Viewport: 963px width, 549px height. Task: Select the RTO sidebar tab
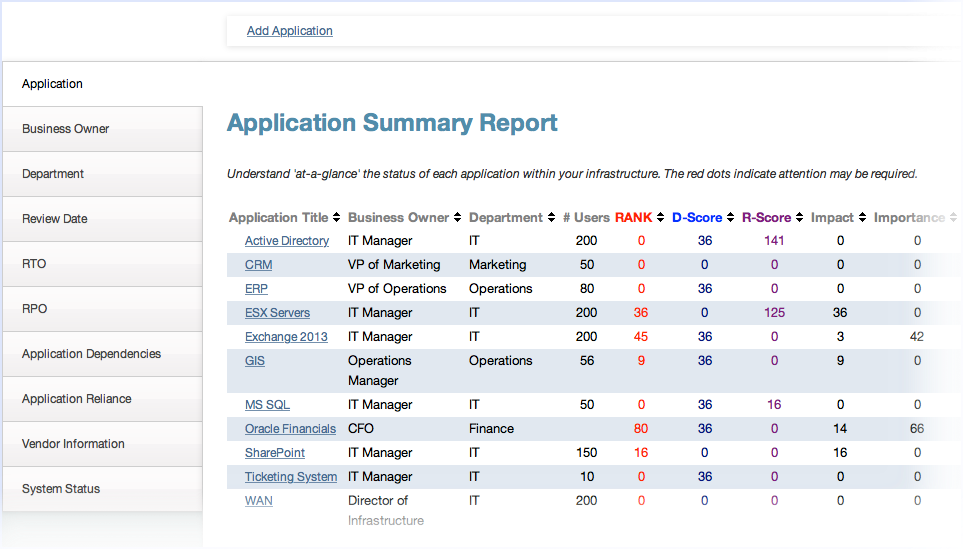[103, 263]
